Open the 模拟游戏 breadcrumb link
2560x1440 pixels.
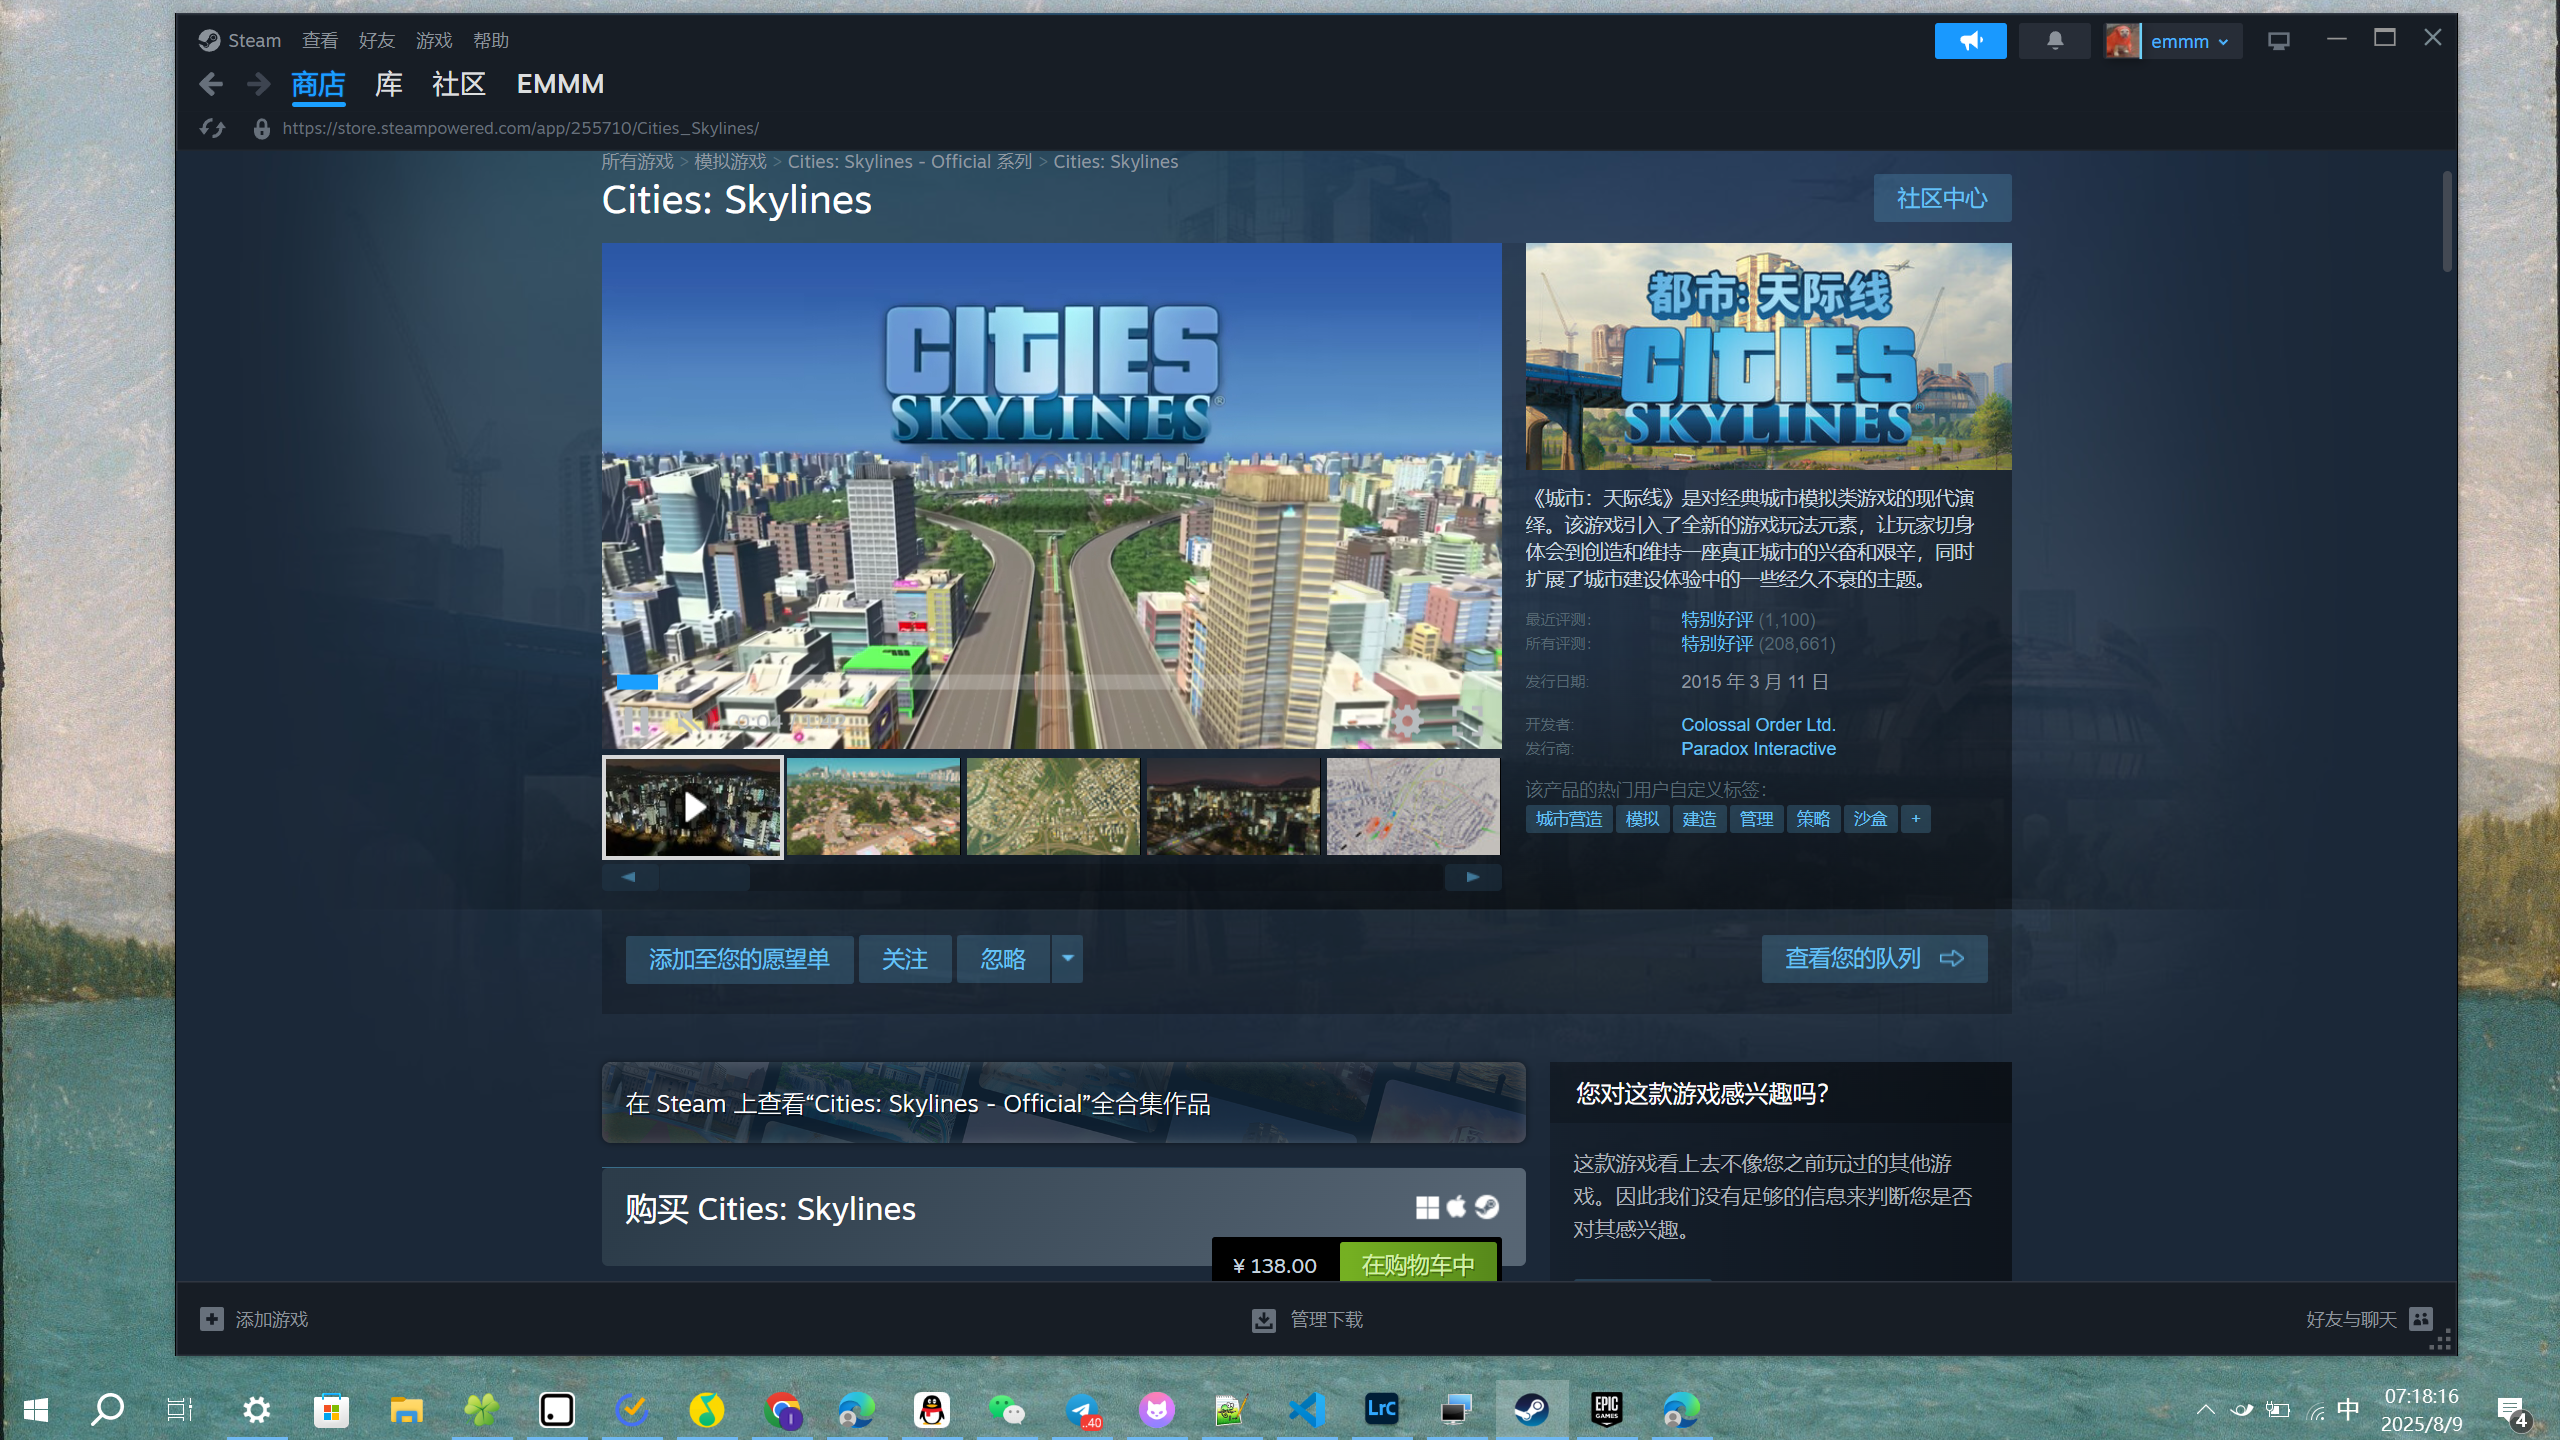[730, 162]
